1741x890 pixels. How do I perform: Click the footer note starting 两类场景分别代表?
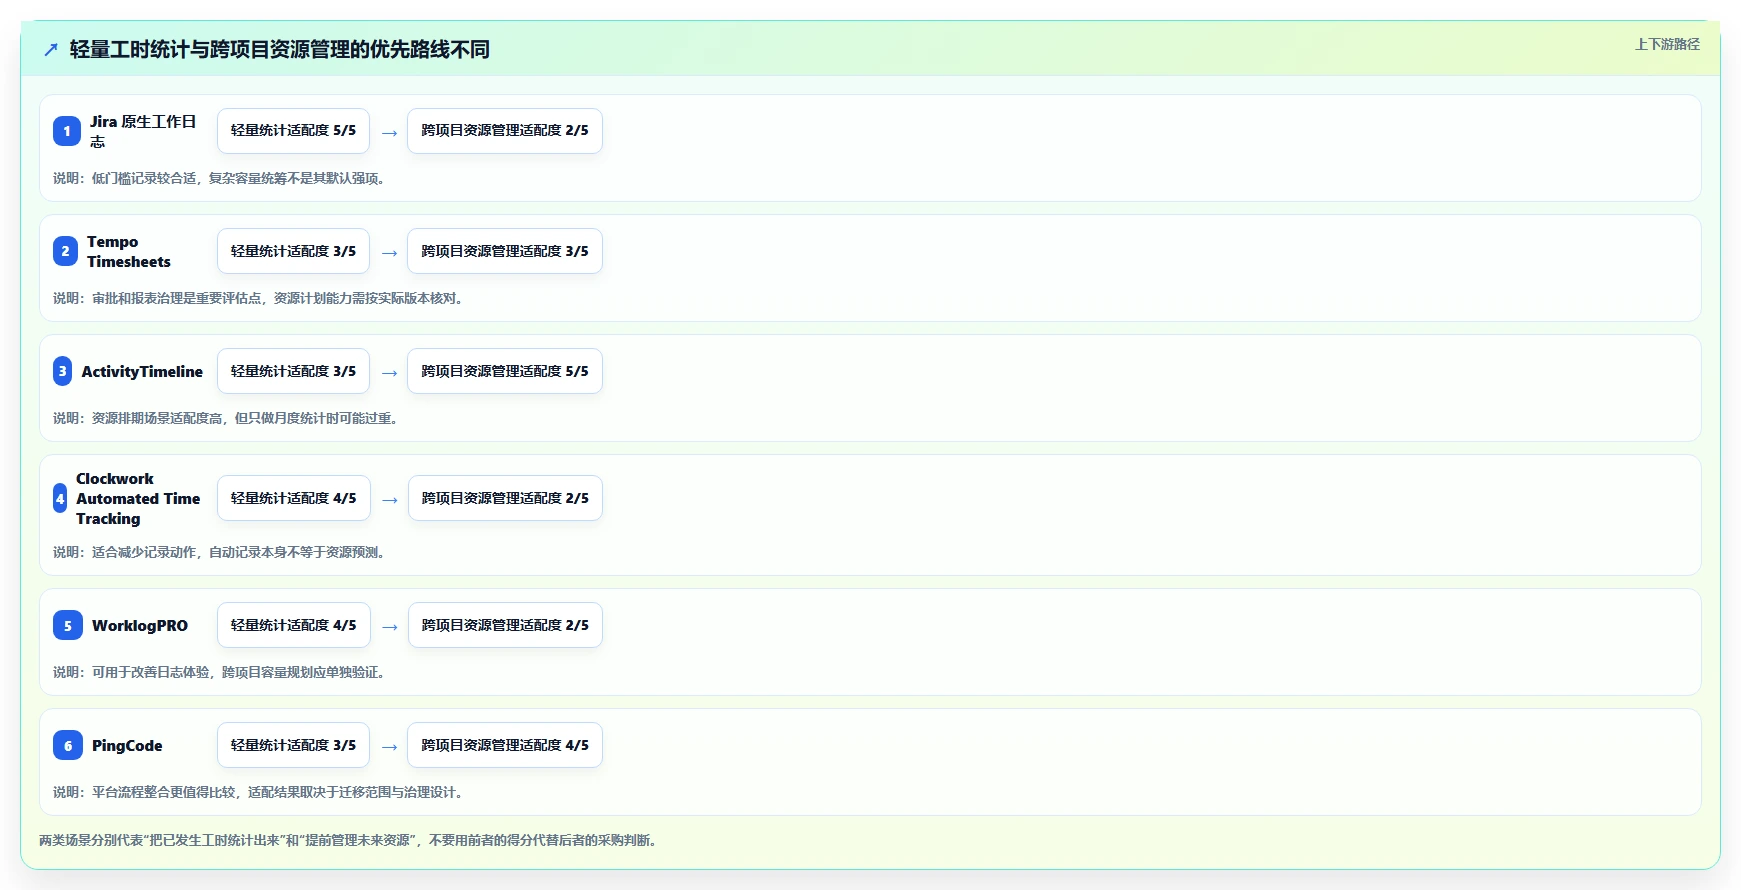click(x=349, y=840)
